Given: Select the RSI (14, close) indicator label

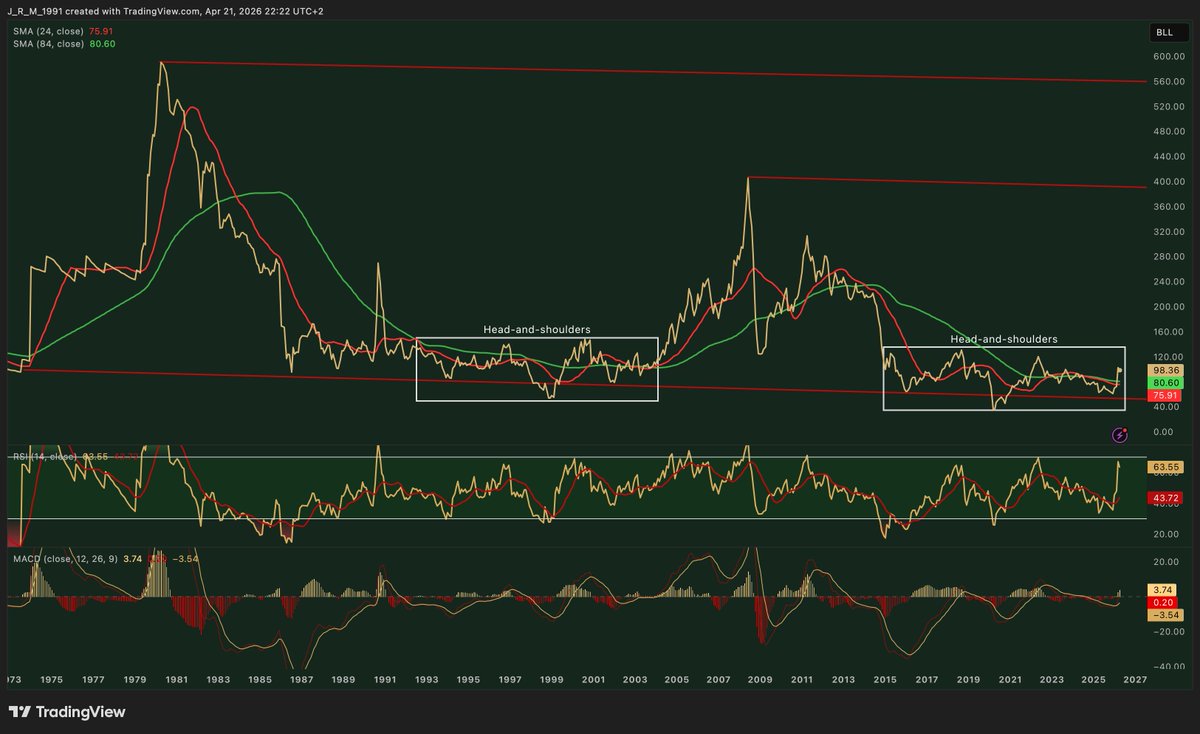Looking at the screenshot, I should (x=46, y=456).
